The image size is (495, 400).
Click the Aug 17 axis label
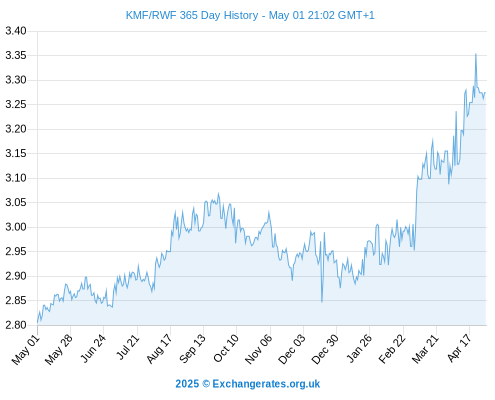[x=159, y=349]
